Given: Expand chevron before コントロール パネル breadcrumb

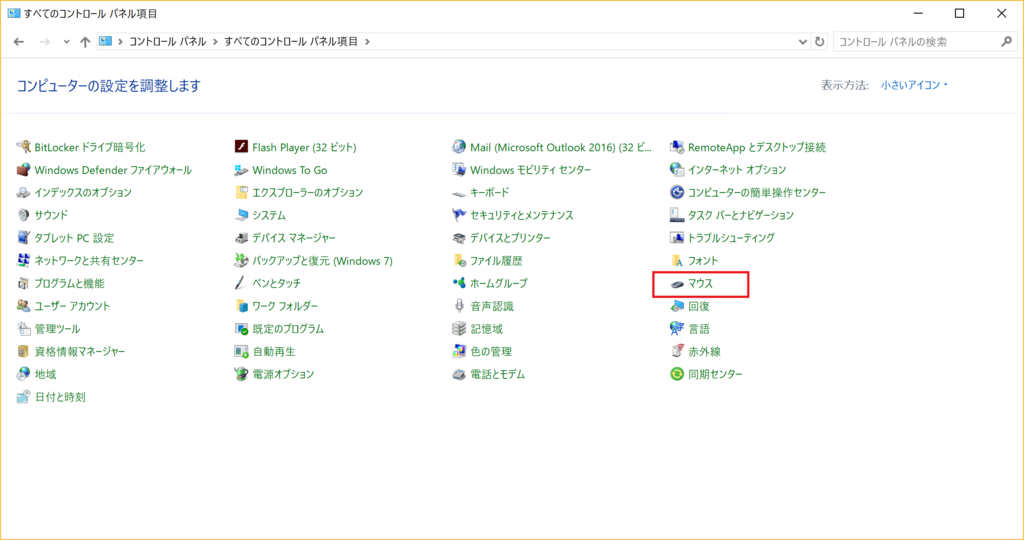Looking at the screenshot, I should point(120,42).
